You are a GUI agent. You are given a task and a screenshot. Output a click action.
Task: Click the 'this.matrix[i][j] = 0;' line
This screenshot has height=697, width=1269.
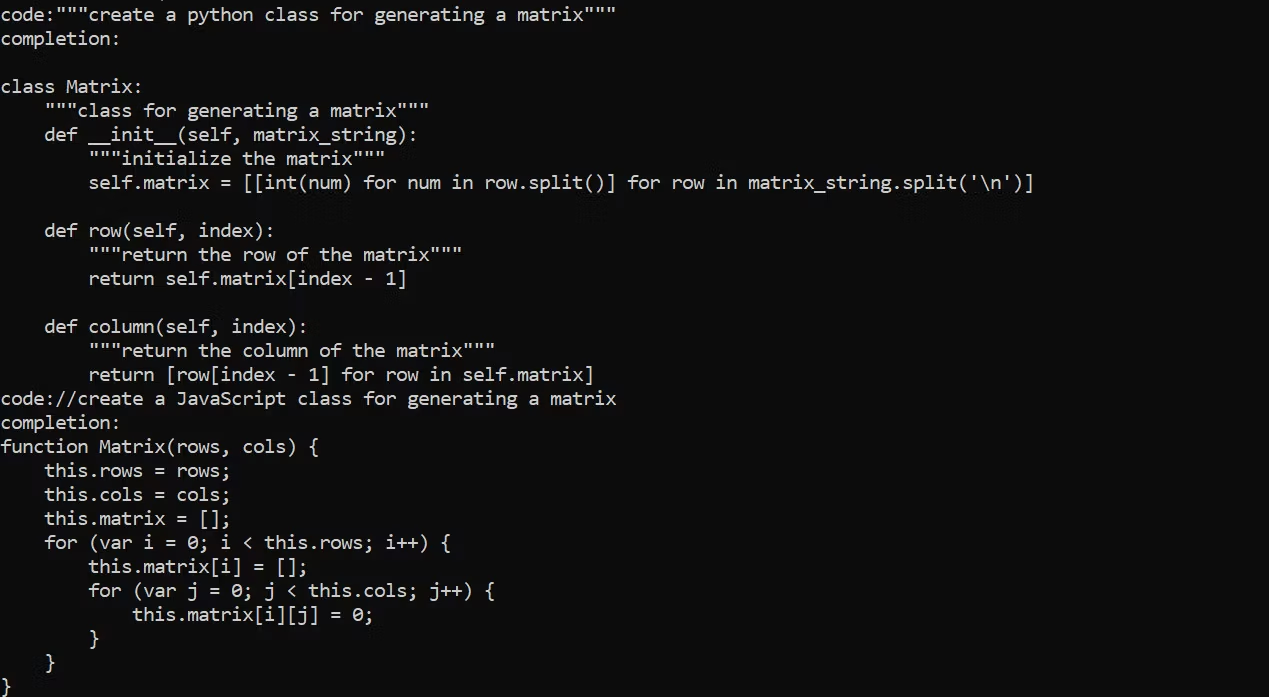click(x=253, y=615)
